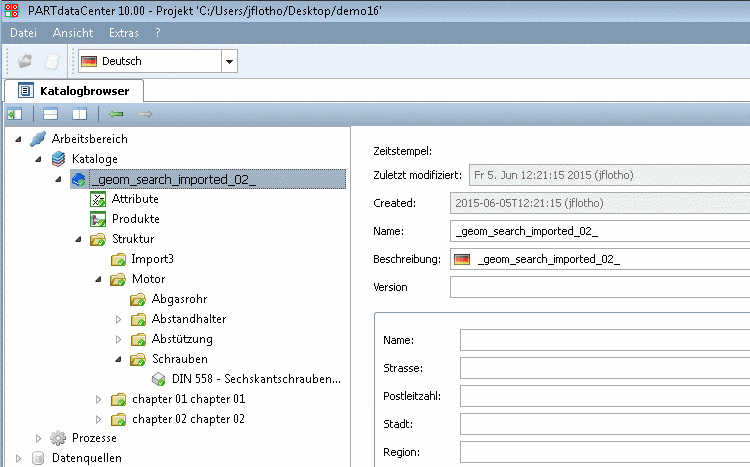Click the Produkte node icon
Screen dimensions: 750x467
pos(98,219)
